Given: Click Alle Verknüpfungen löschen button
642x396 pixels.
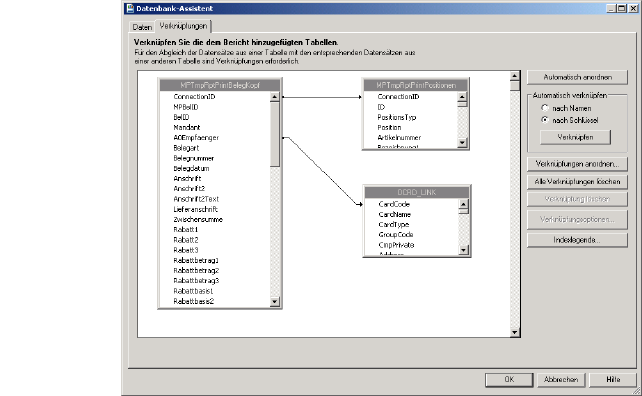Looking at the screenshot, I should click(577, 181).
